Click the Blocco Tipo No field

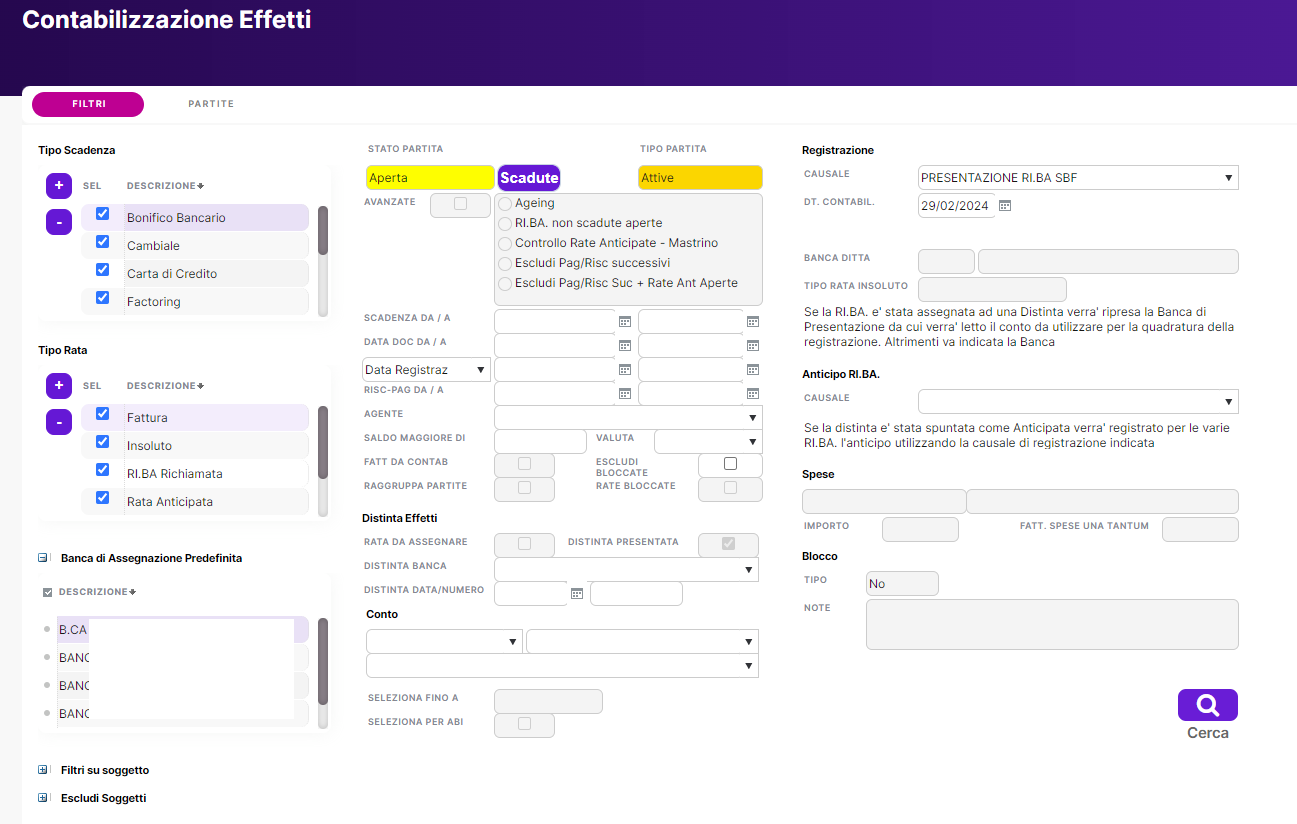pos(902,583)
